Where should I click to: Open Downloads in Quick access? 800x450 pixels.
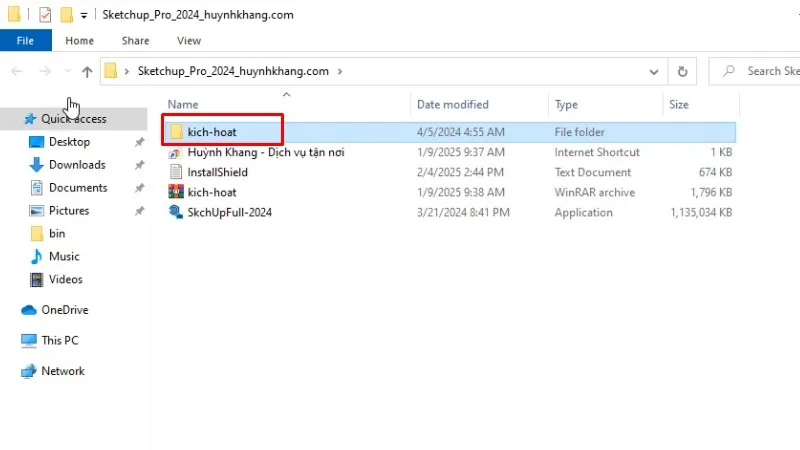[x=77, y=165]
